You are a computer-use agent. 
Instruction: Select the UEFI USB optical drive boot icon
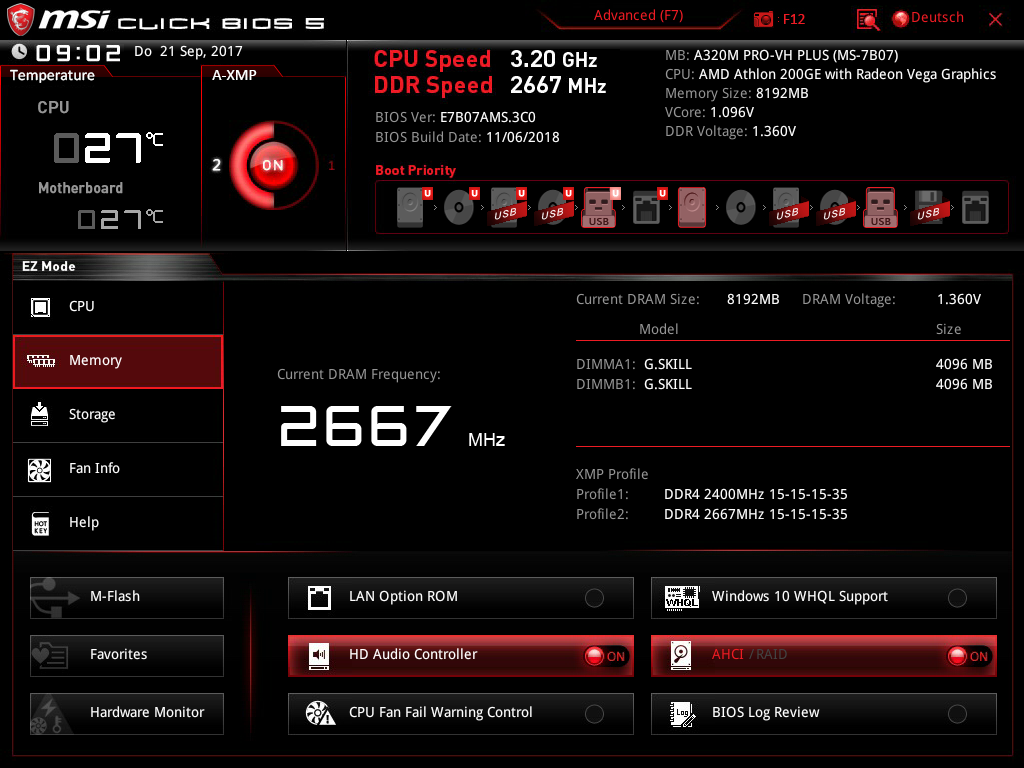pyautogui.click(x=554, y=208)
